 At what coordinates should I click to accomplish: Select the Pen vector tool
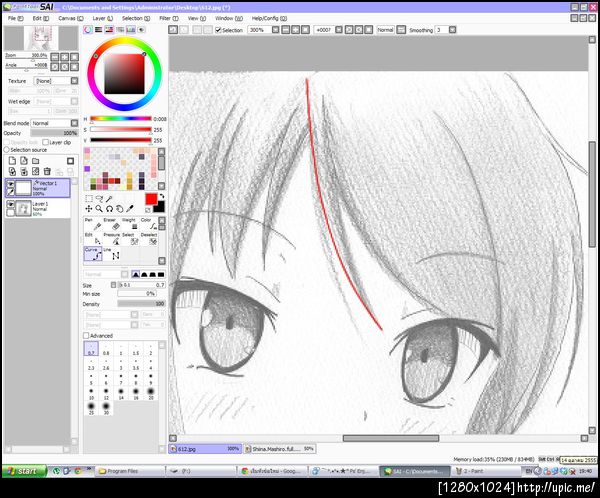(x=93, y=224)
